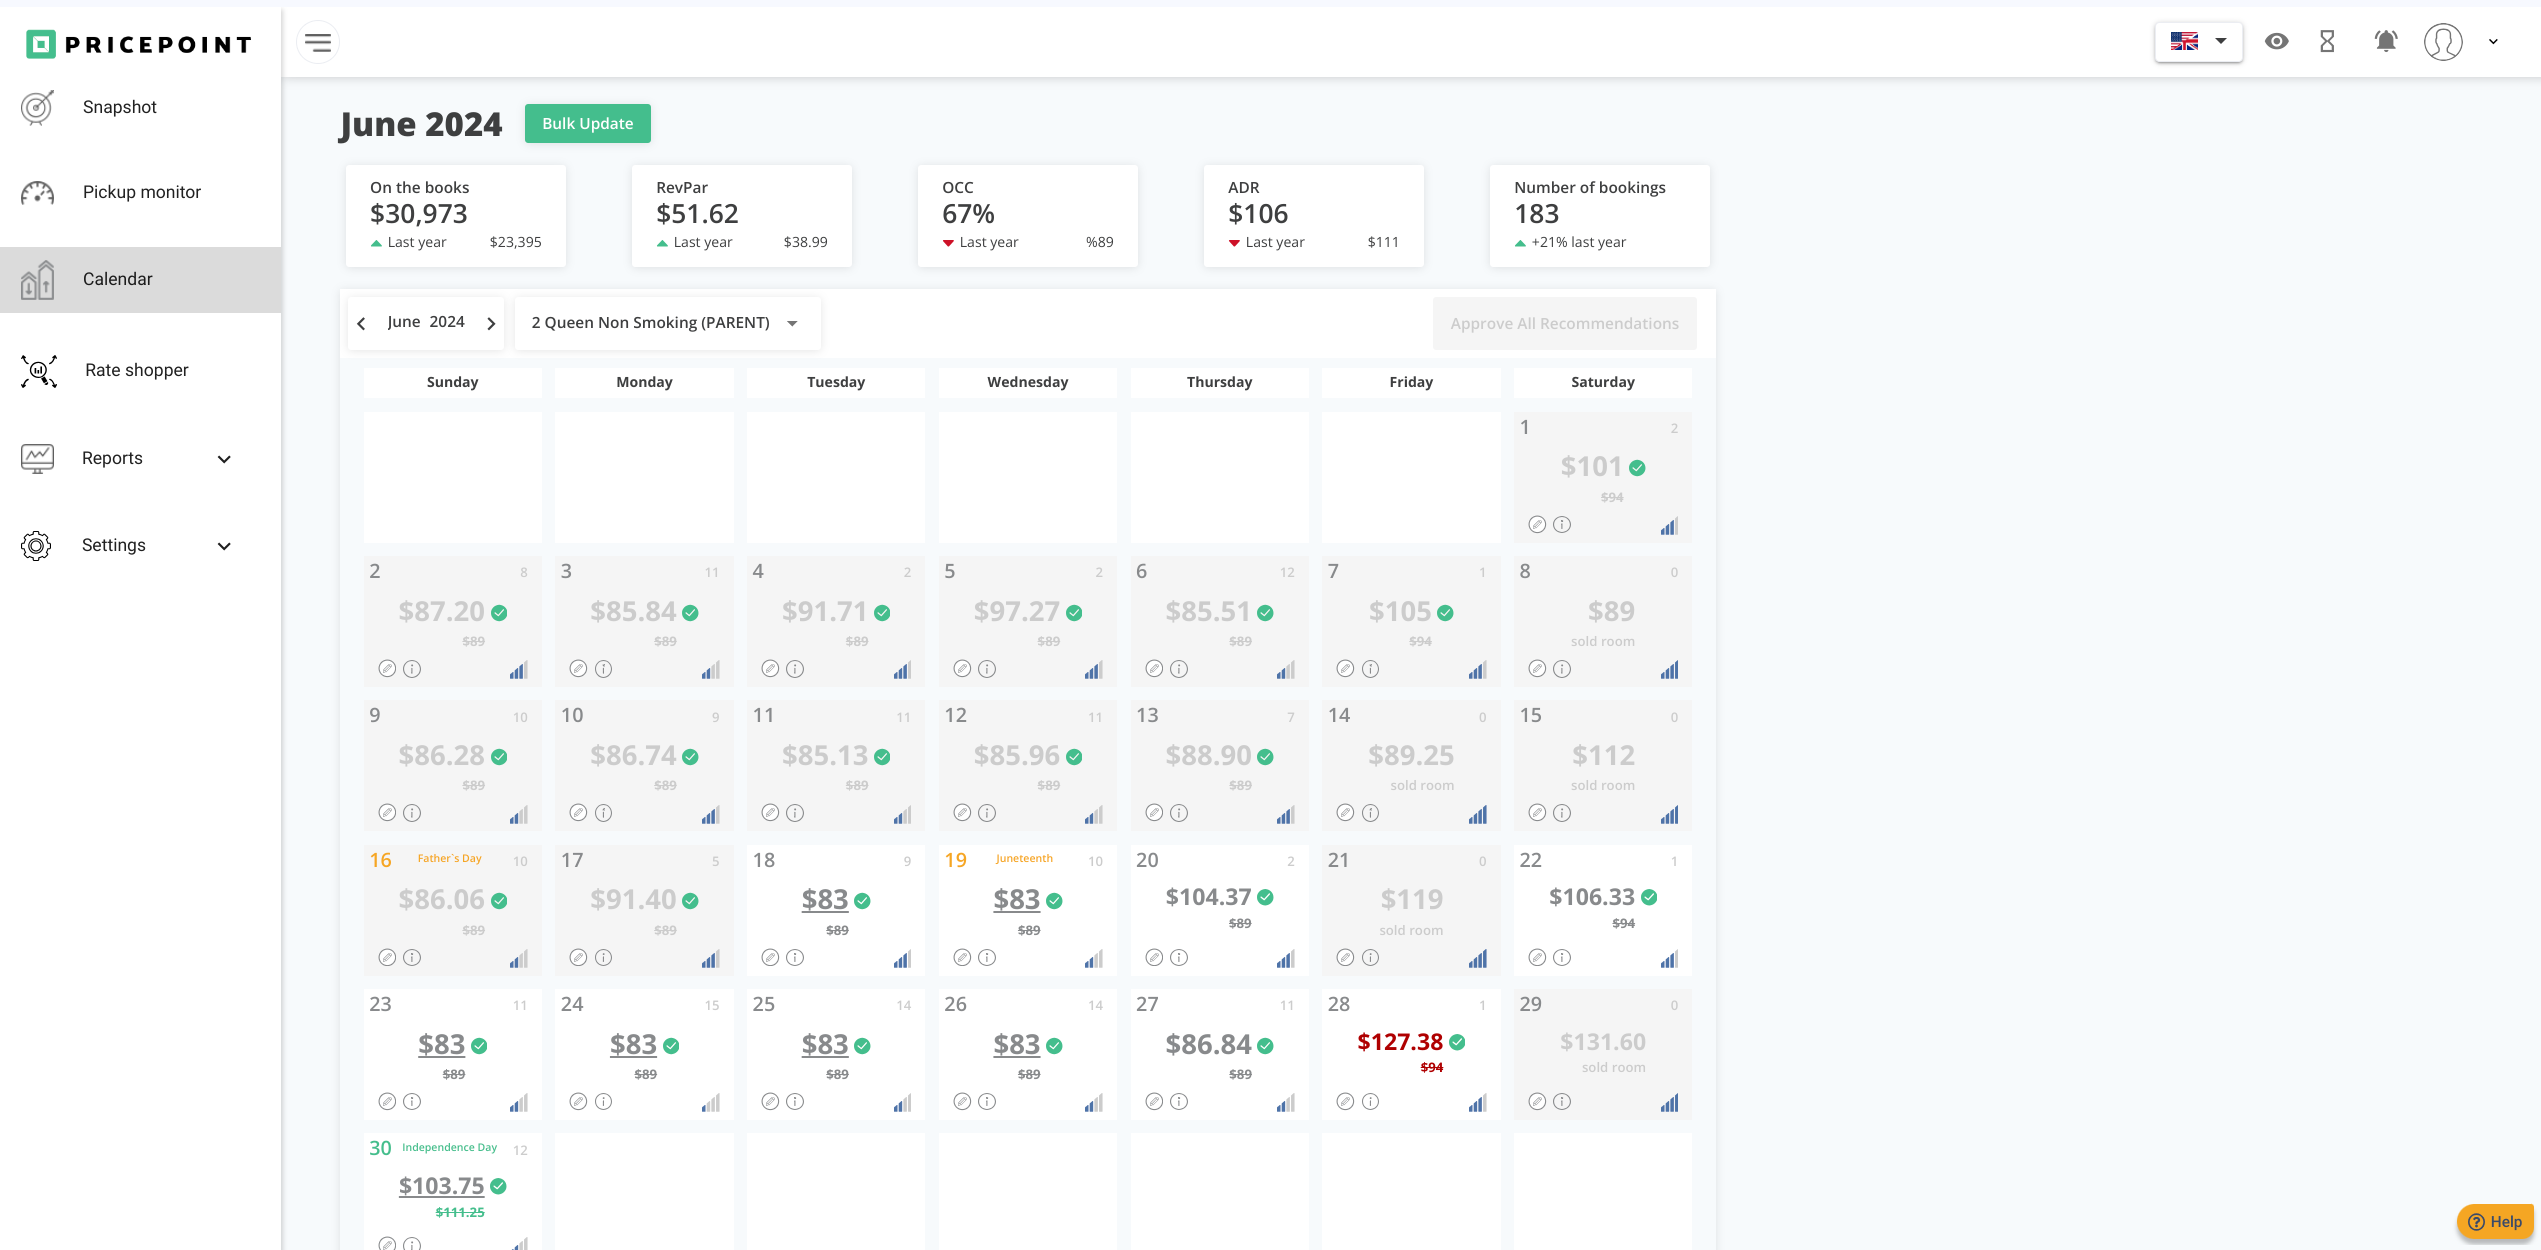2541x1250 pixels.
Task: Click the pencil edit icon on June 2
Action: click(387, 669)
